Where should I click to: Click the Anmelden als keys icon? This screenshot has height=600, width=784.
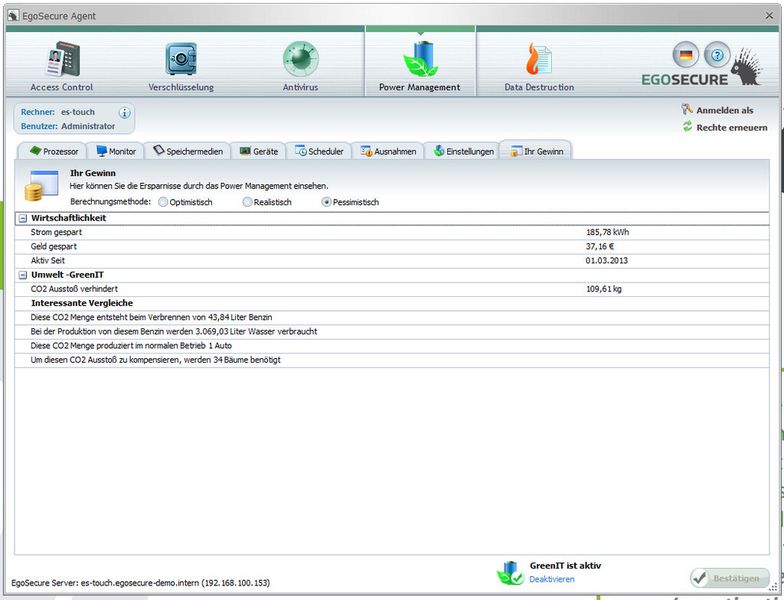click(x=687, y=110)
